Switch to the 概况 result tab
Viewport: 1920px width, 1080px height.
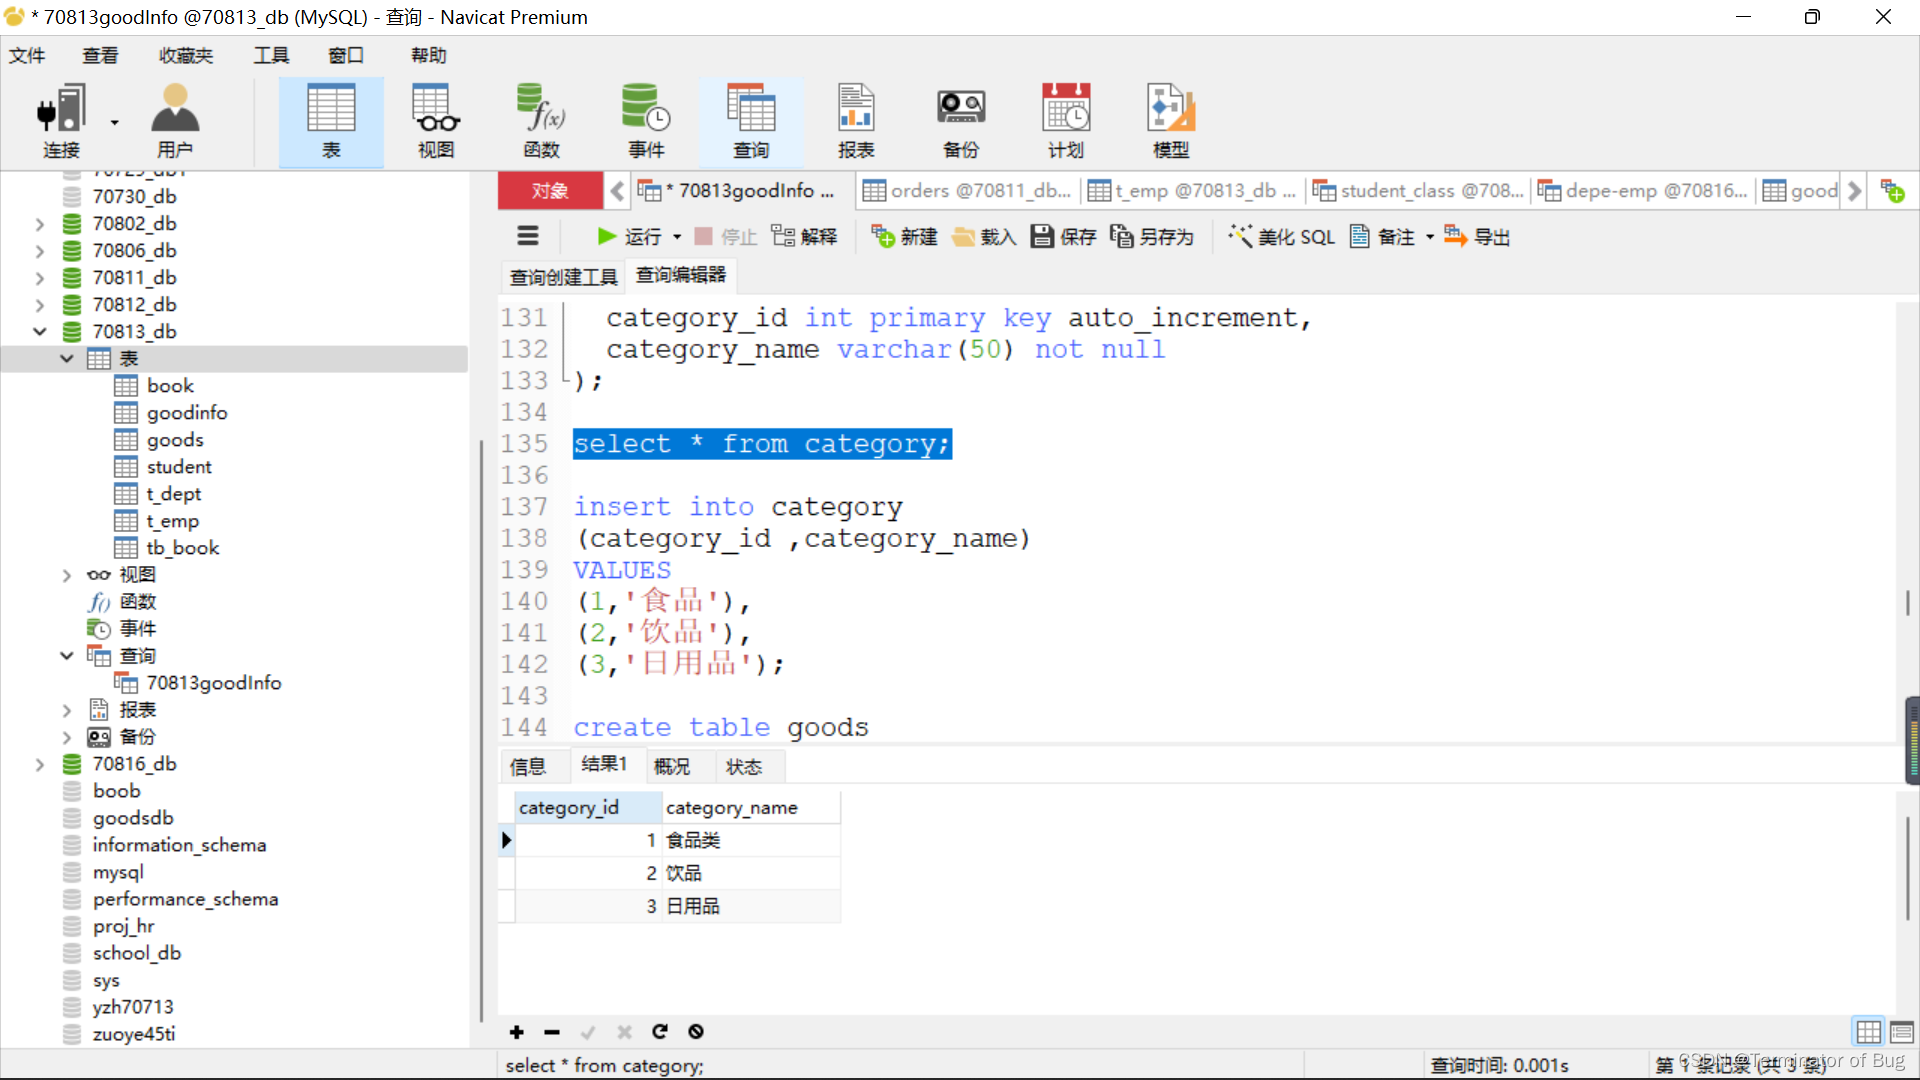[x=672, y=767]
